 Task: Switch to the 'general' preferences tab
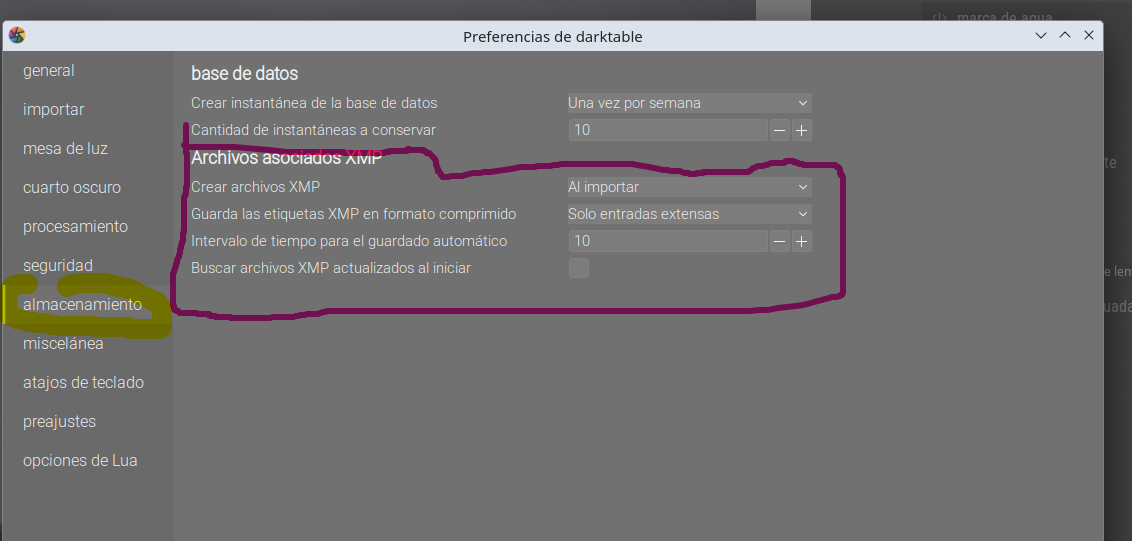point(49,71)
